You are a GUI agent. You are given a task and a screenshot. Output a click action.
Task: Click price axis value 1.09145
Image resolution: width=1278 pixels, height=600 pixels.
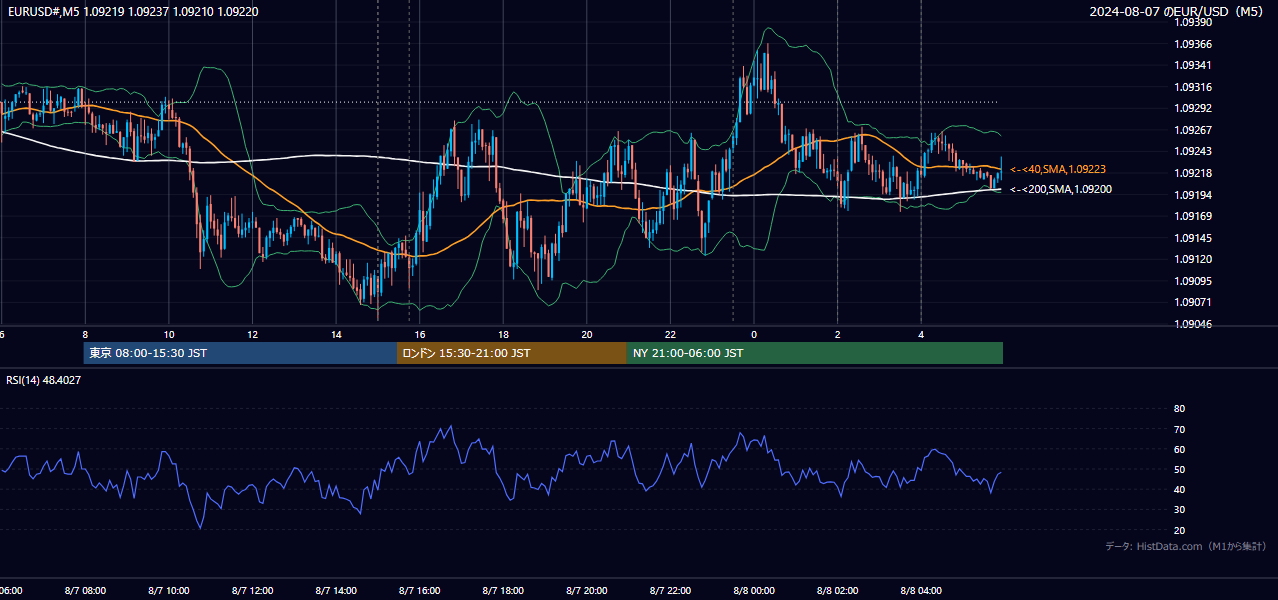1194,238
